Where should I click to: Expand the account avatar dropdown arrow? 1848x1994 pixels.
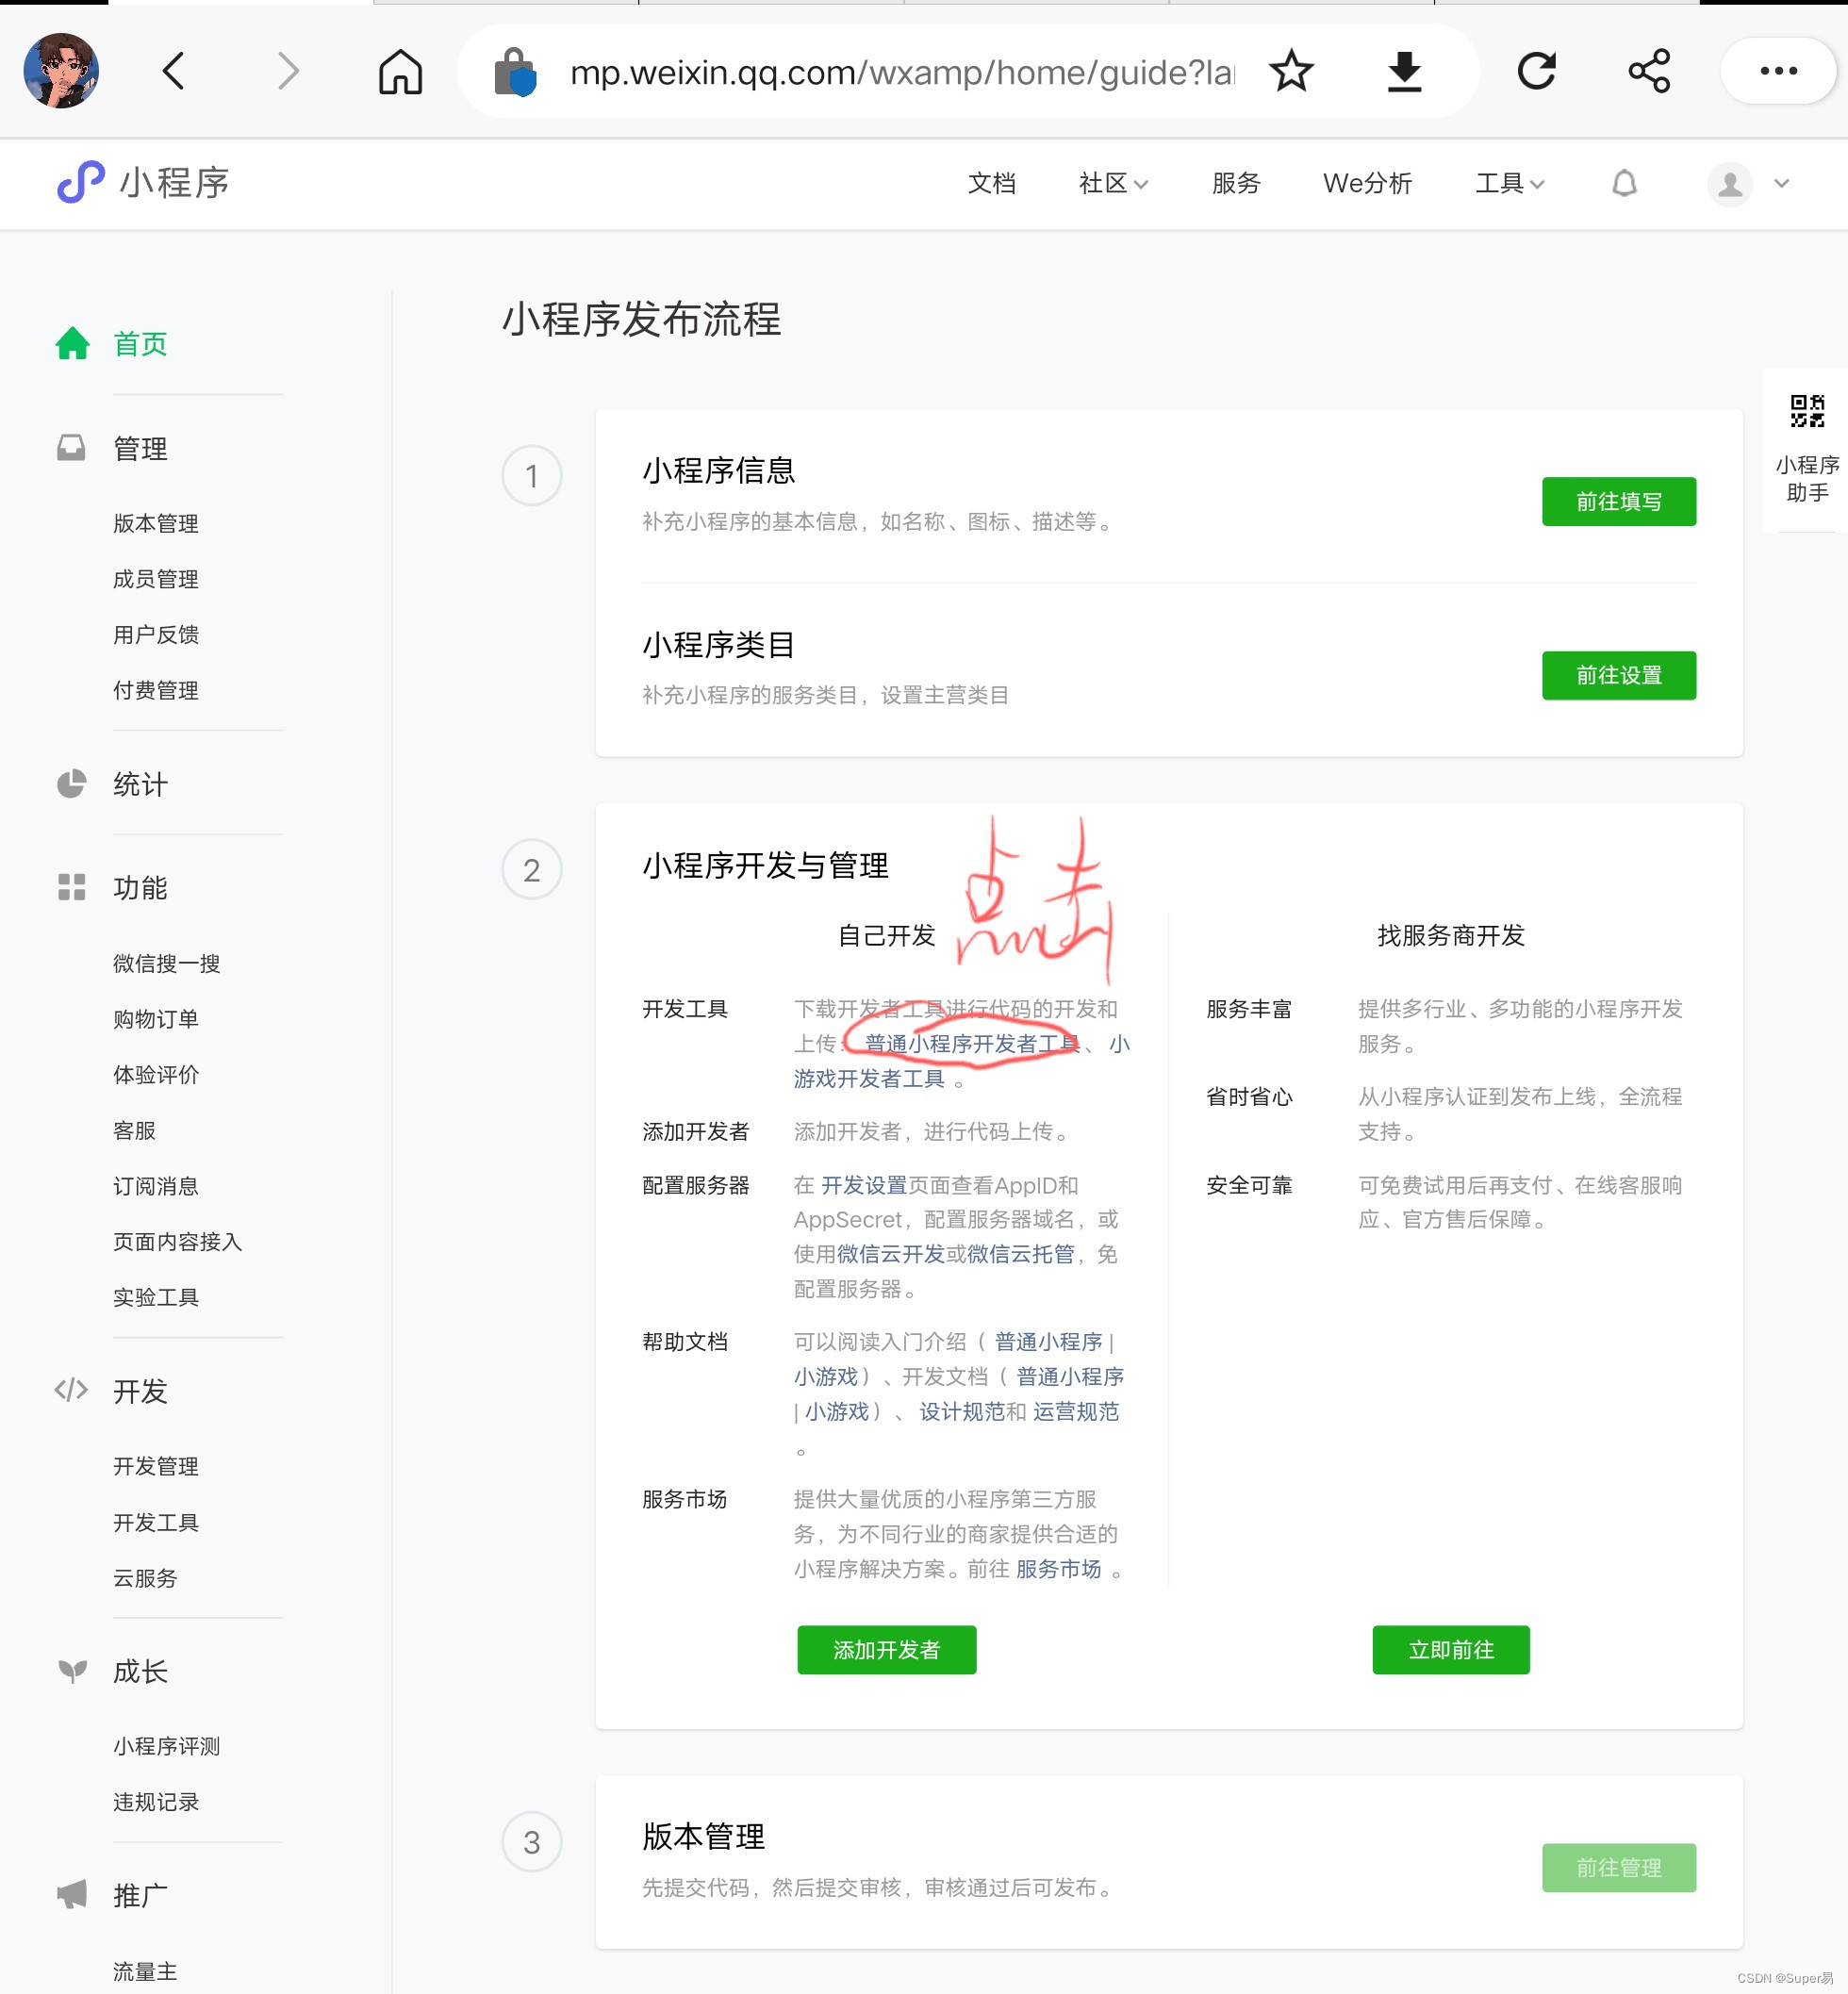[x=1781, y=184]
